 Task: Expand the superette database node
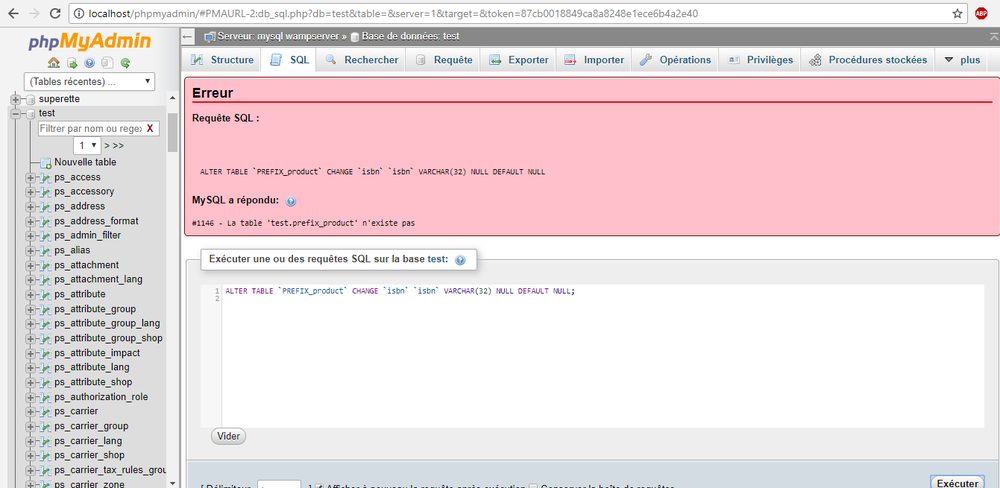[x=15, y=100]
